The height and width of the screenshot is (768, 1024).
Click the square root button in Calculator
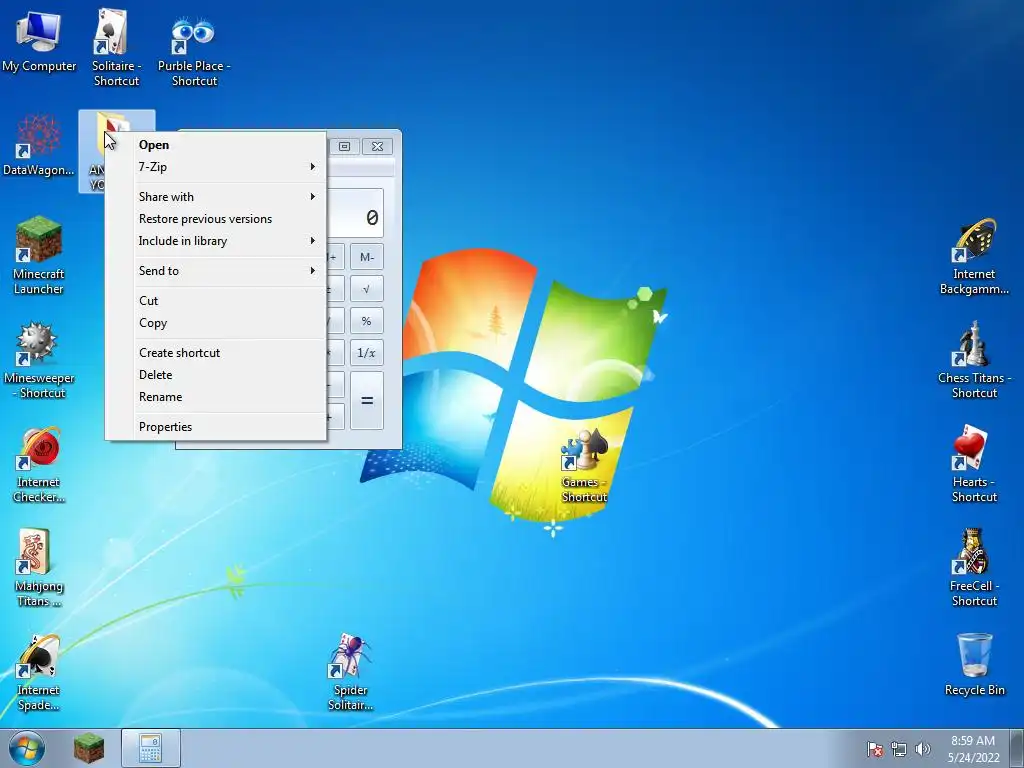point(366,289)
